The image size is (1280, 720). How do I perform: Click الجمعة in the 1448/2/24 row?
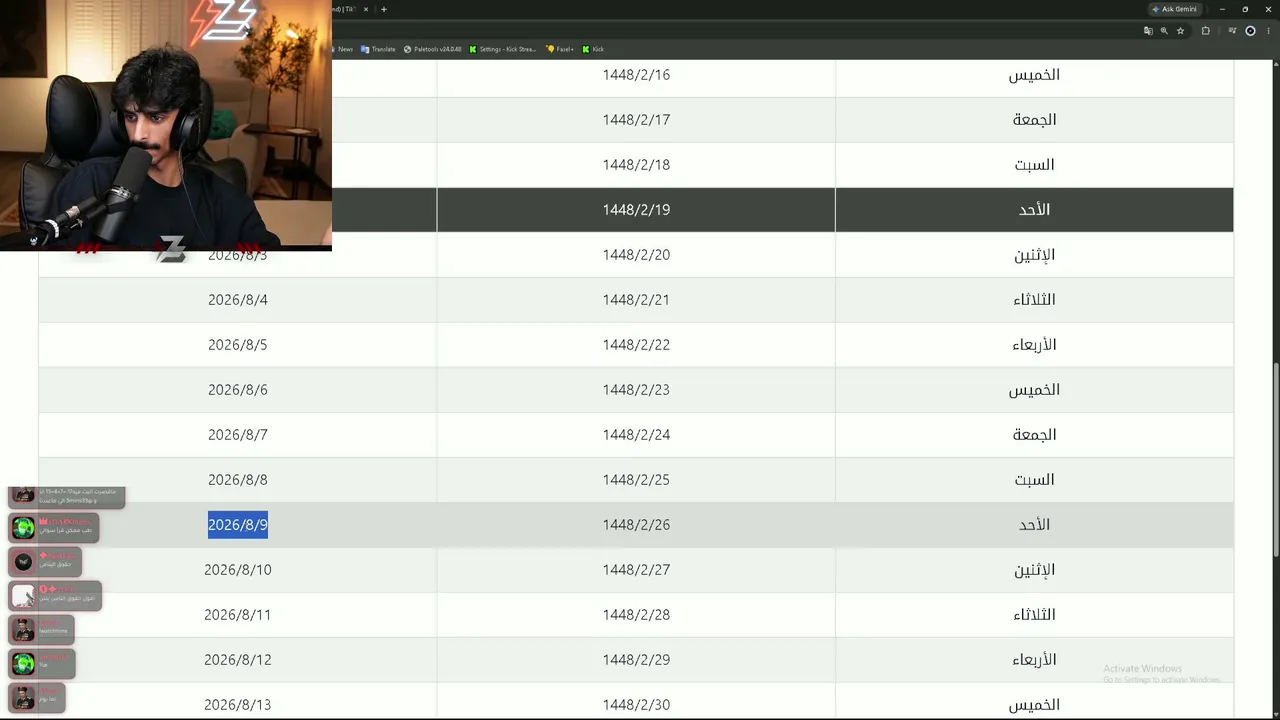[1034, 435]
